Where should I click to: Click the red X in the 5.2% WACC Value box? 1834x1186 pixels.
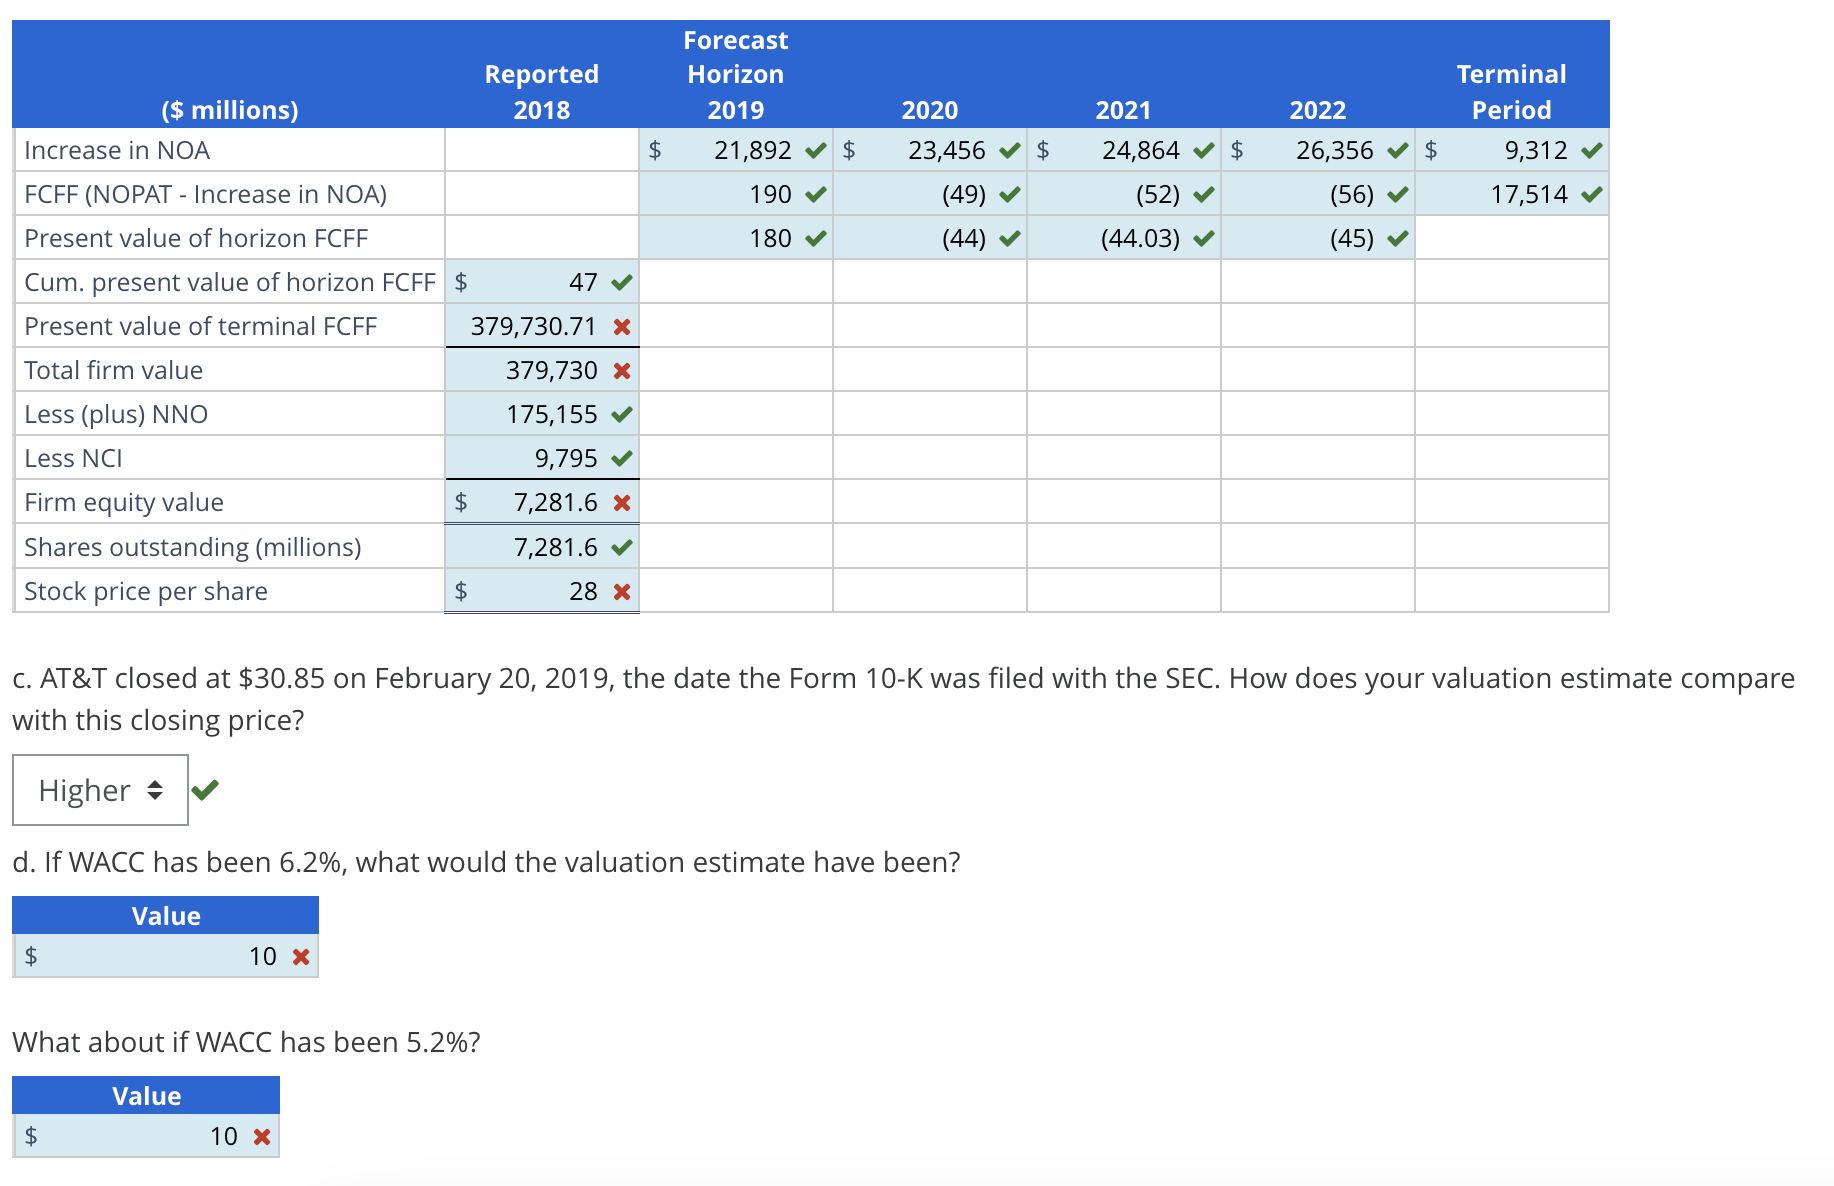click(x=261, y=1136)
